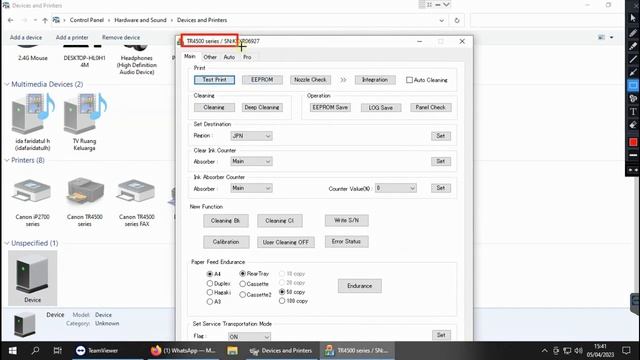Screen dimensions: 640x360
Task: Click Set button for Clear Ink Counter
Action: tap(441, 162)
